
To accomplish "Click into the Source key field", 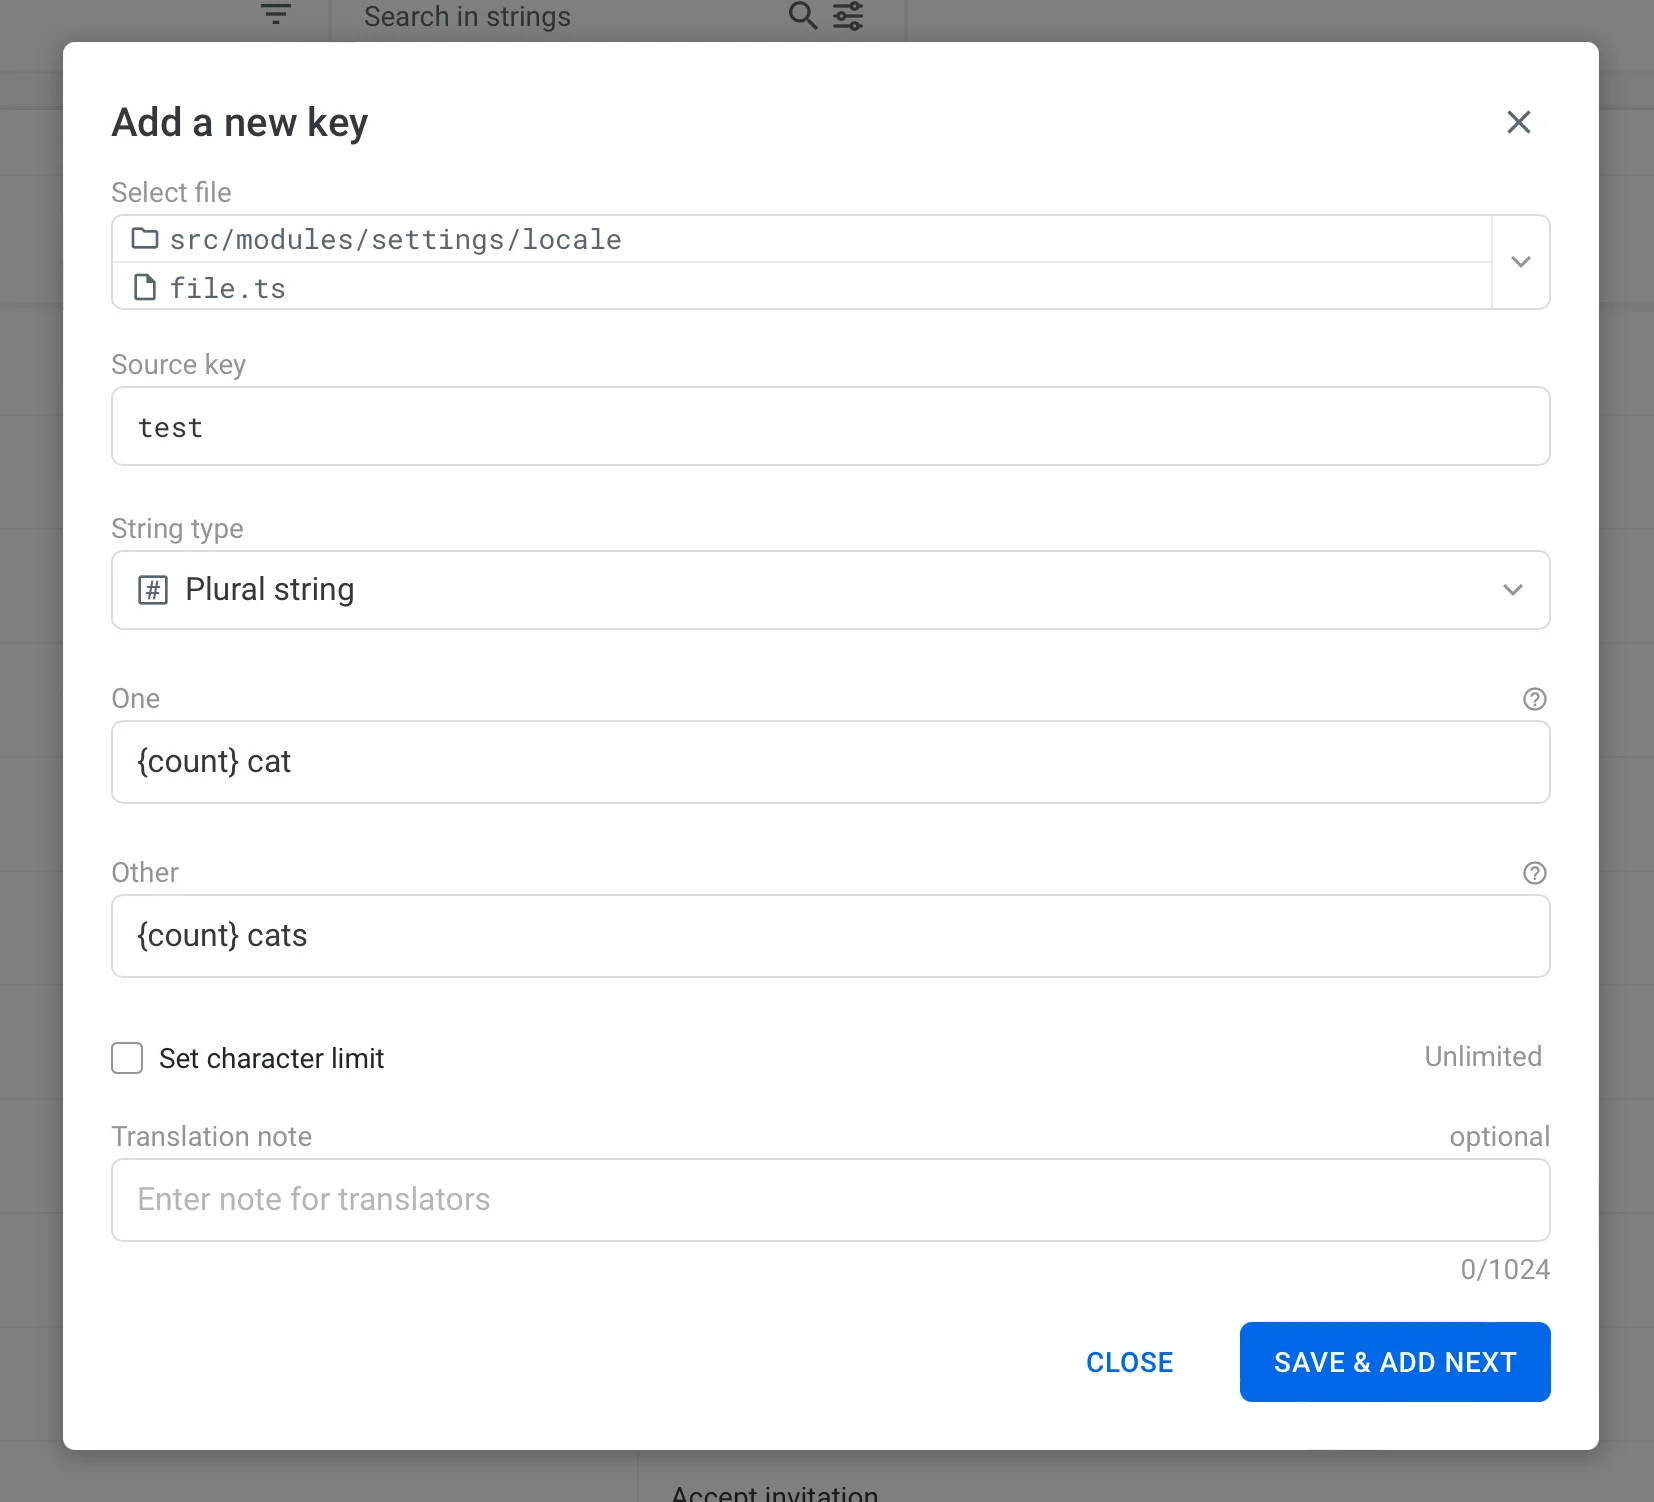I will click(830, 427).
